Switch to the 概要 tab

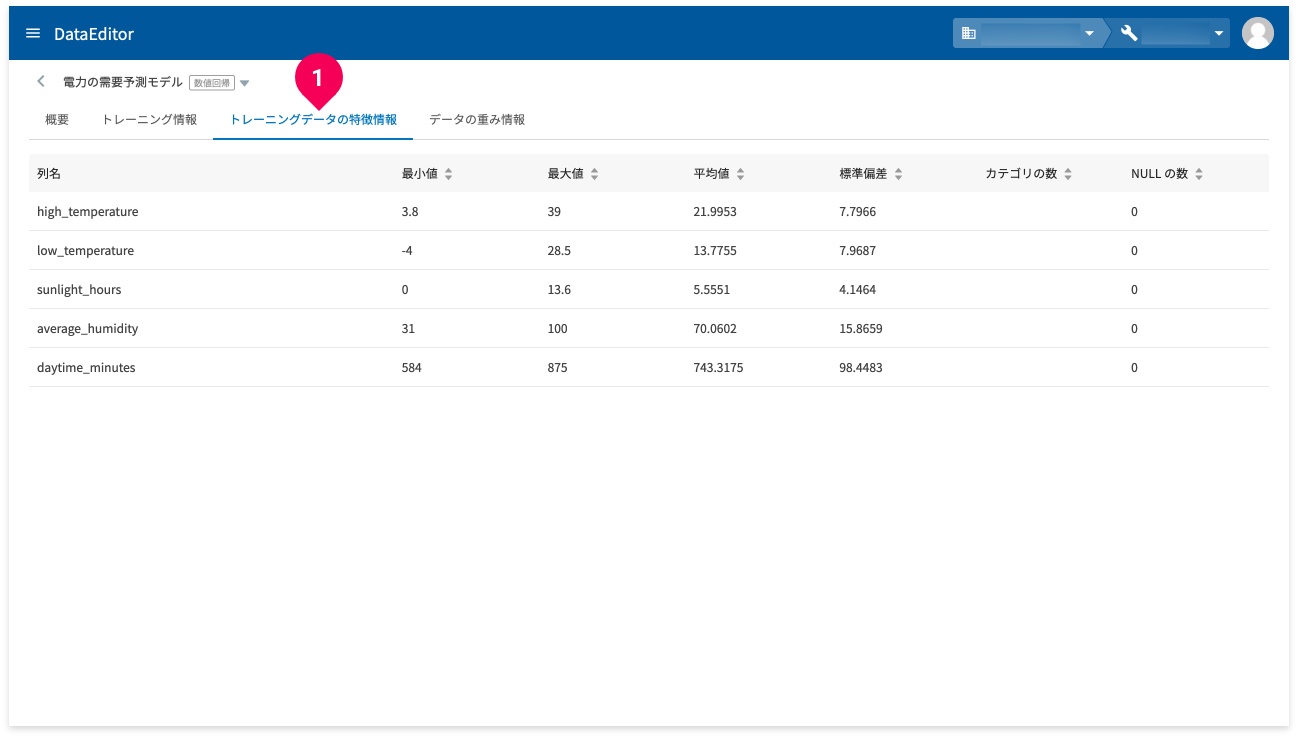click(57, 120)
